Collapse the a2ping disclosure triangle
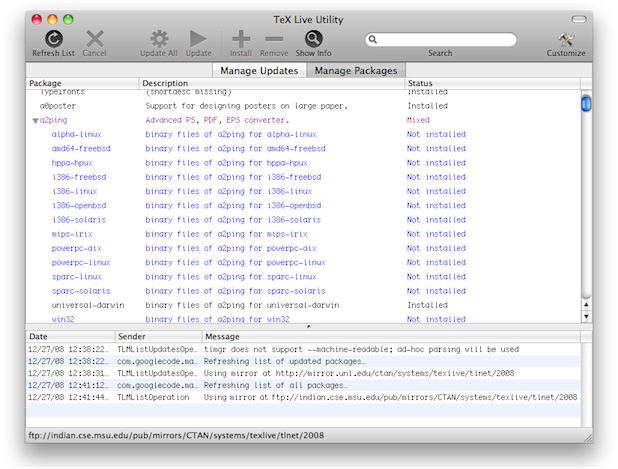The width and height of the screenshot is (618, 469). click(x=35, y=121)
